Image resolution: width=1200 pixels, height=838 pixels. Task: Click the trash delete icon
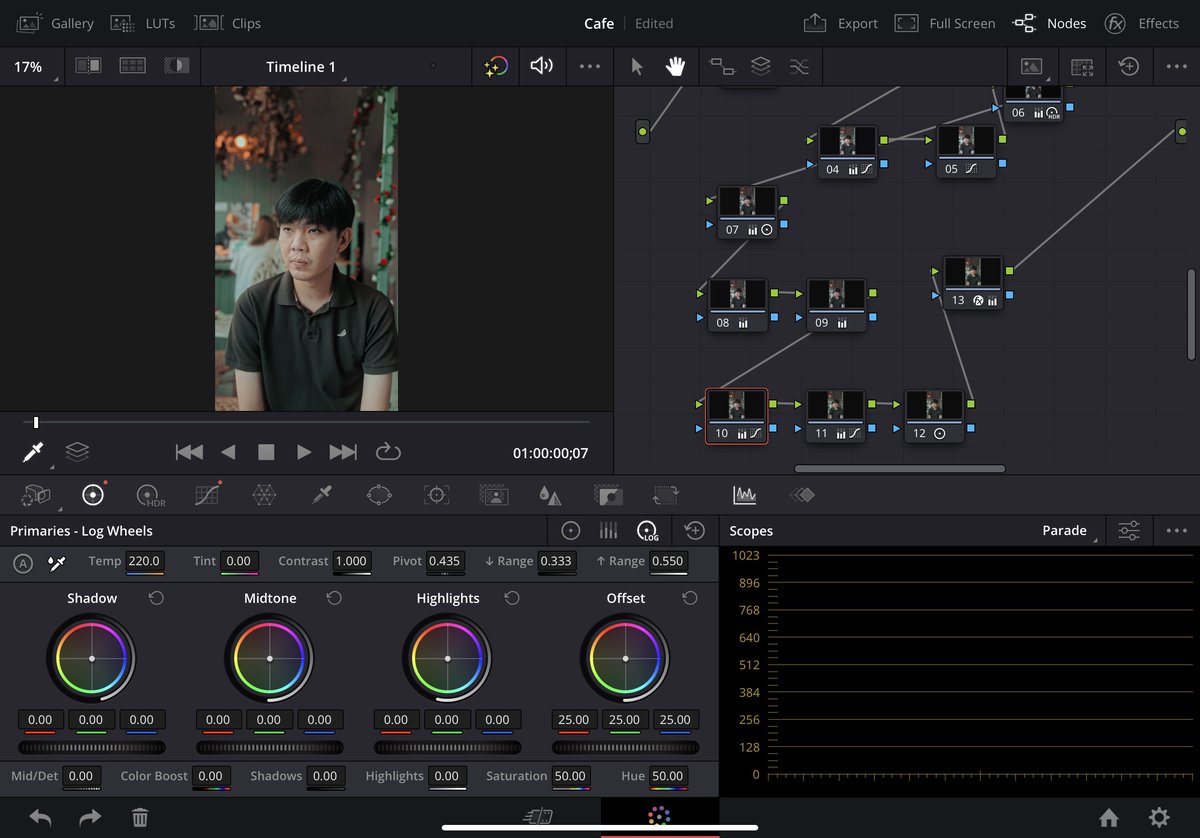tap(140, 817)
